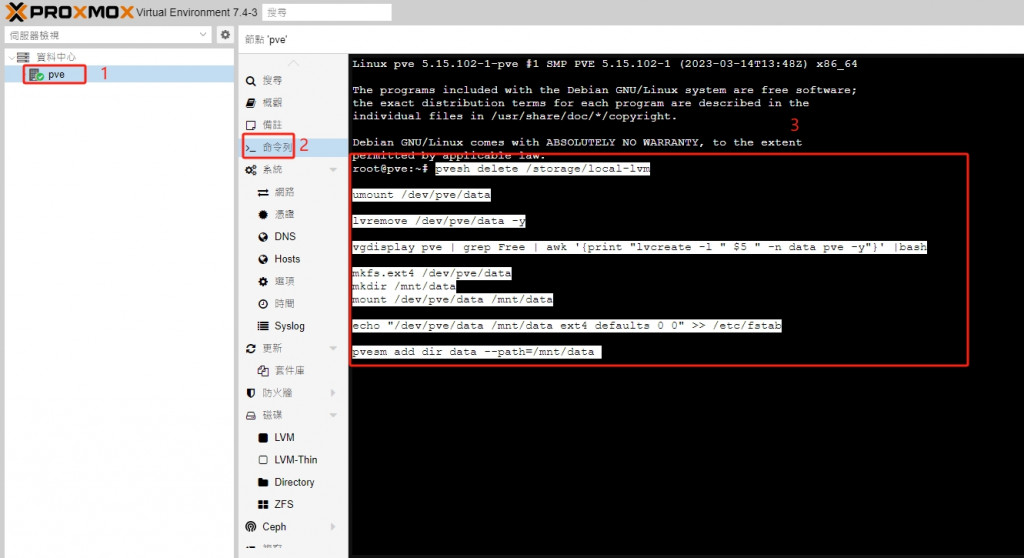Open the Search menu item (magnifier icon)
The image size is (1024, 558).
(x=272, y=80)
